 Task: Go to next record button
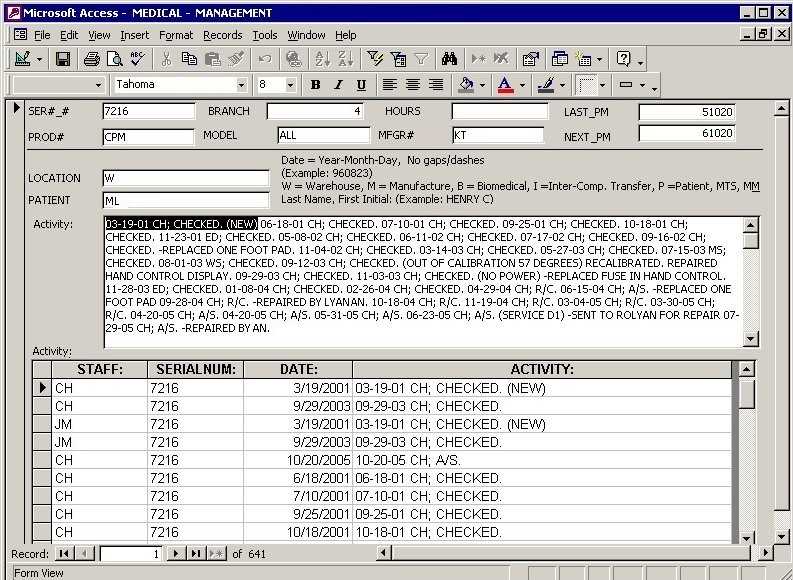[175, 553]
